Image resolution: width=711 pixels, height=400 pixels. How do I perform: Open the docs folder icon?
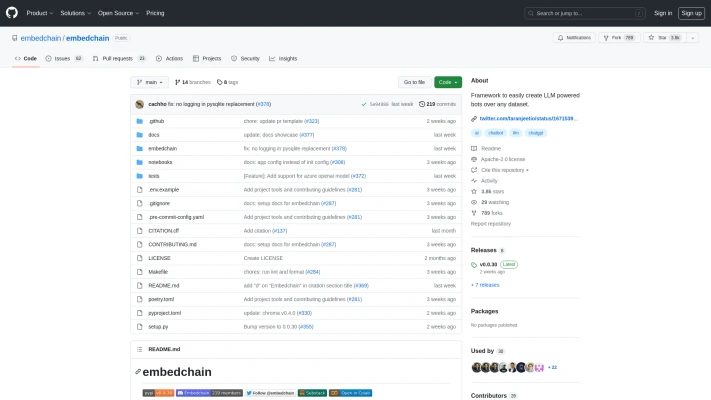pyautogui.click(x=140, y=135)
